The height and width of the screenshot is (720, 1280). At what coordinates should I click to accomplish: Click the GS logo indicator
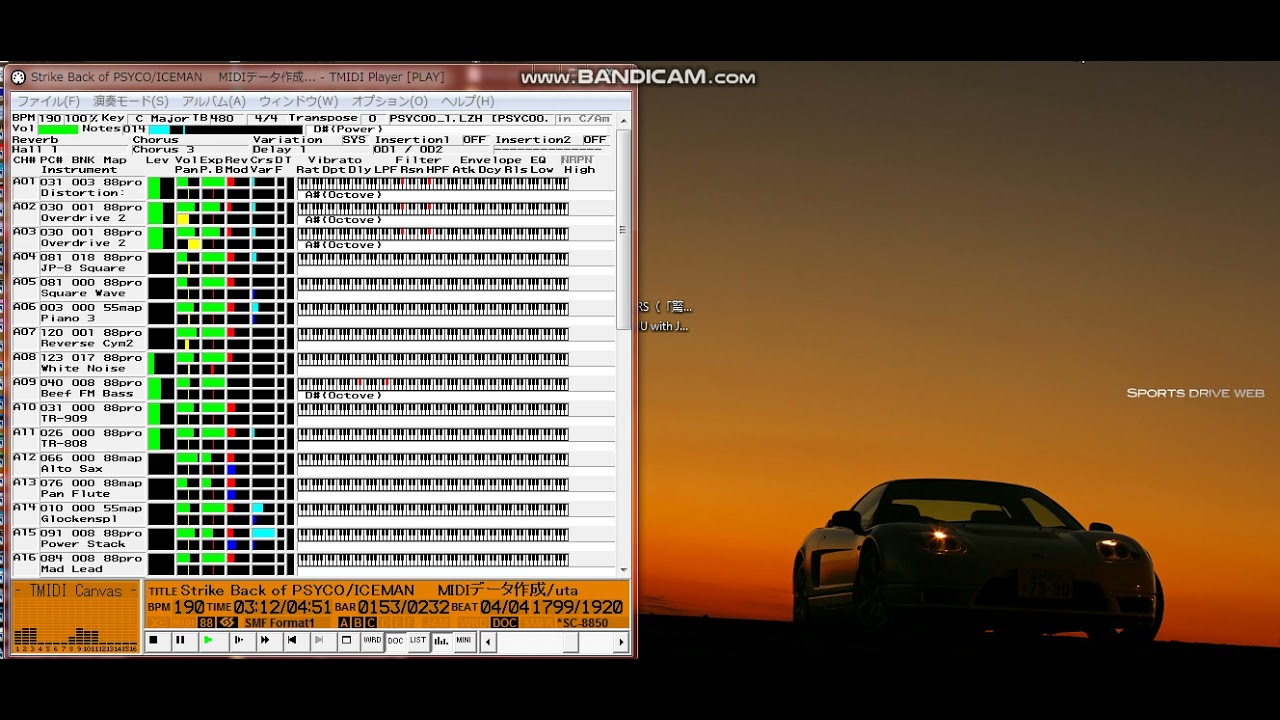click(x=227, y=623)
